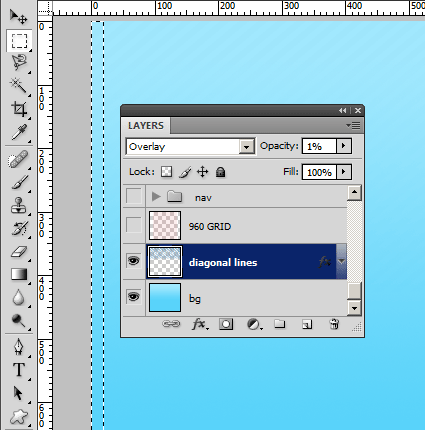Image resolution: width=425 pixels, height=430 pixels.
Task: Create new fill or adjustment layer
Action: tap(254, 324)
